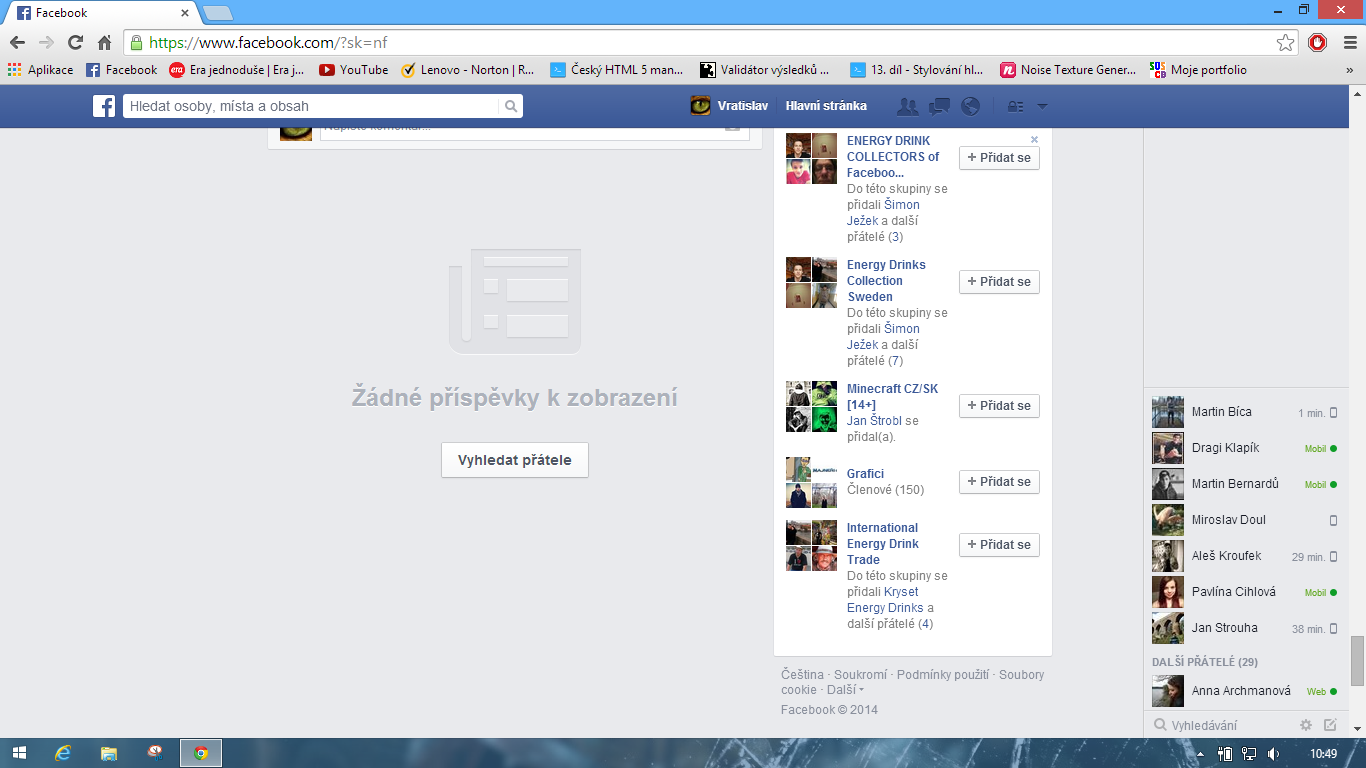Screen dimensions: 1366x768
Task: Click new message compose icon in chat
Action: [1330, 725]
